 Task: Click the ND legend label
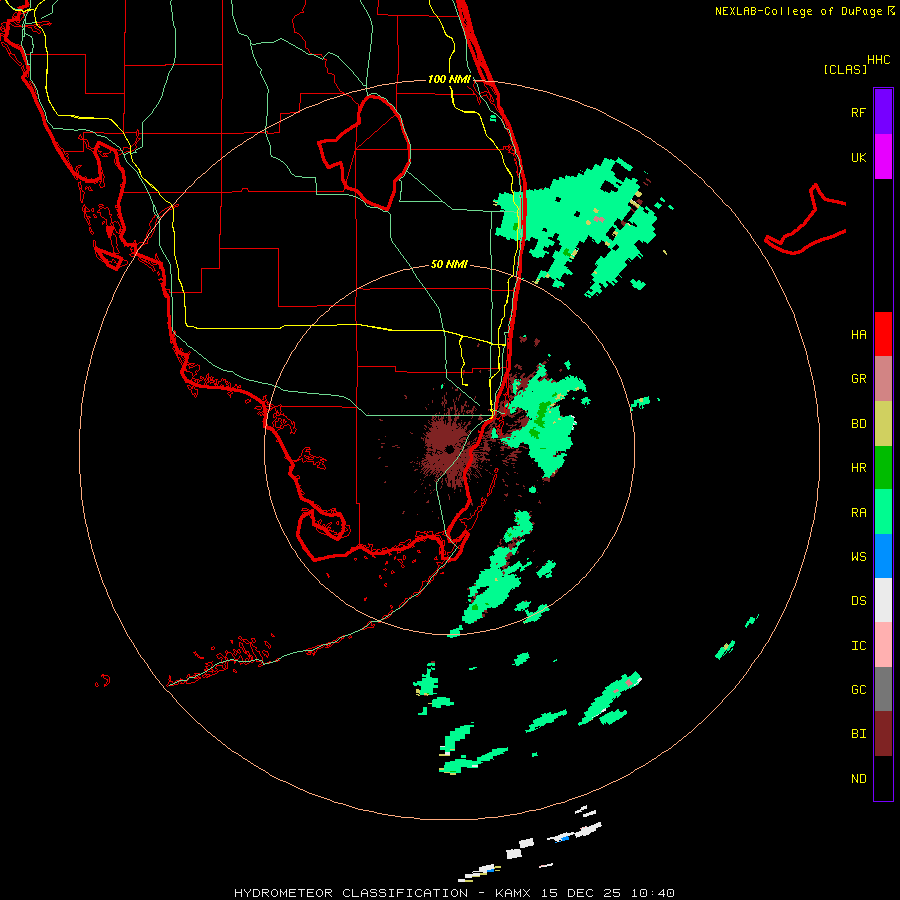tap(858, 779)
